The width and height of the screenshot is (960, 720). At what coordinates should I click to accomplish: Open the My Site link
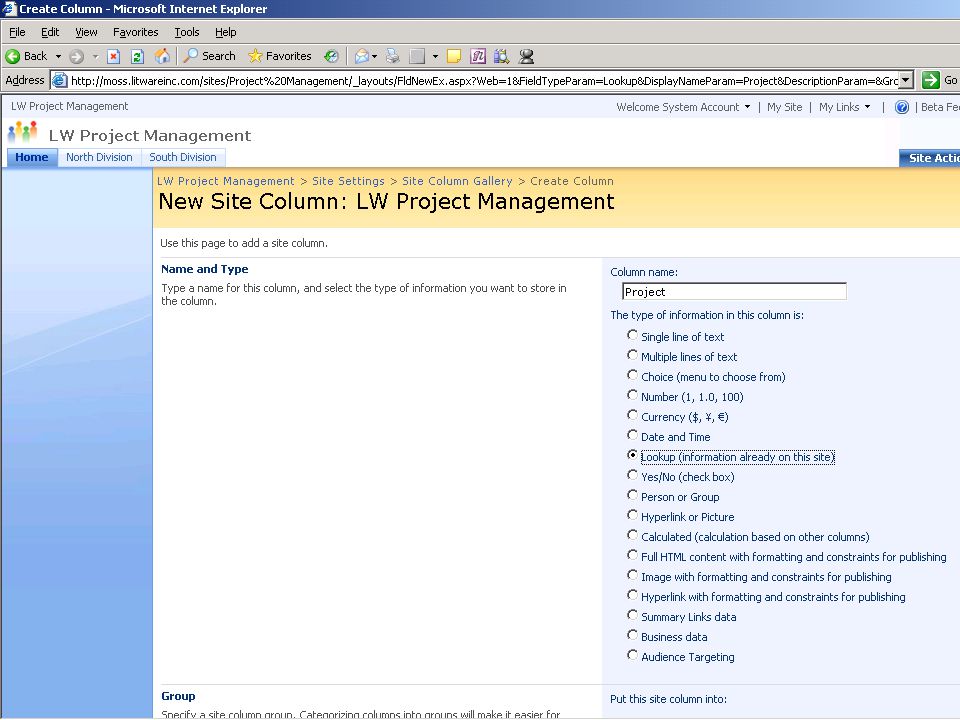point(784,107)
